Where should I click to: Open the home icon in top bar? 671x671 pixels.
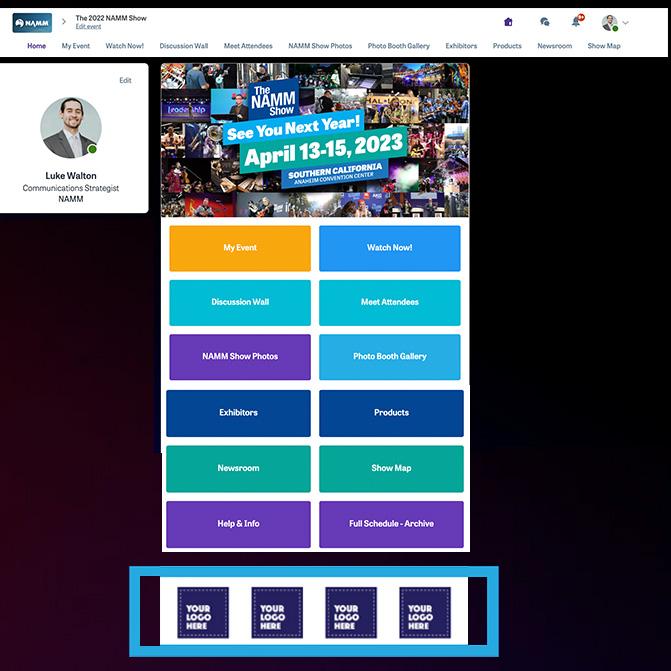508,22
